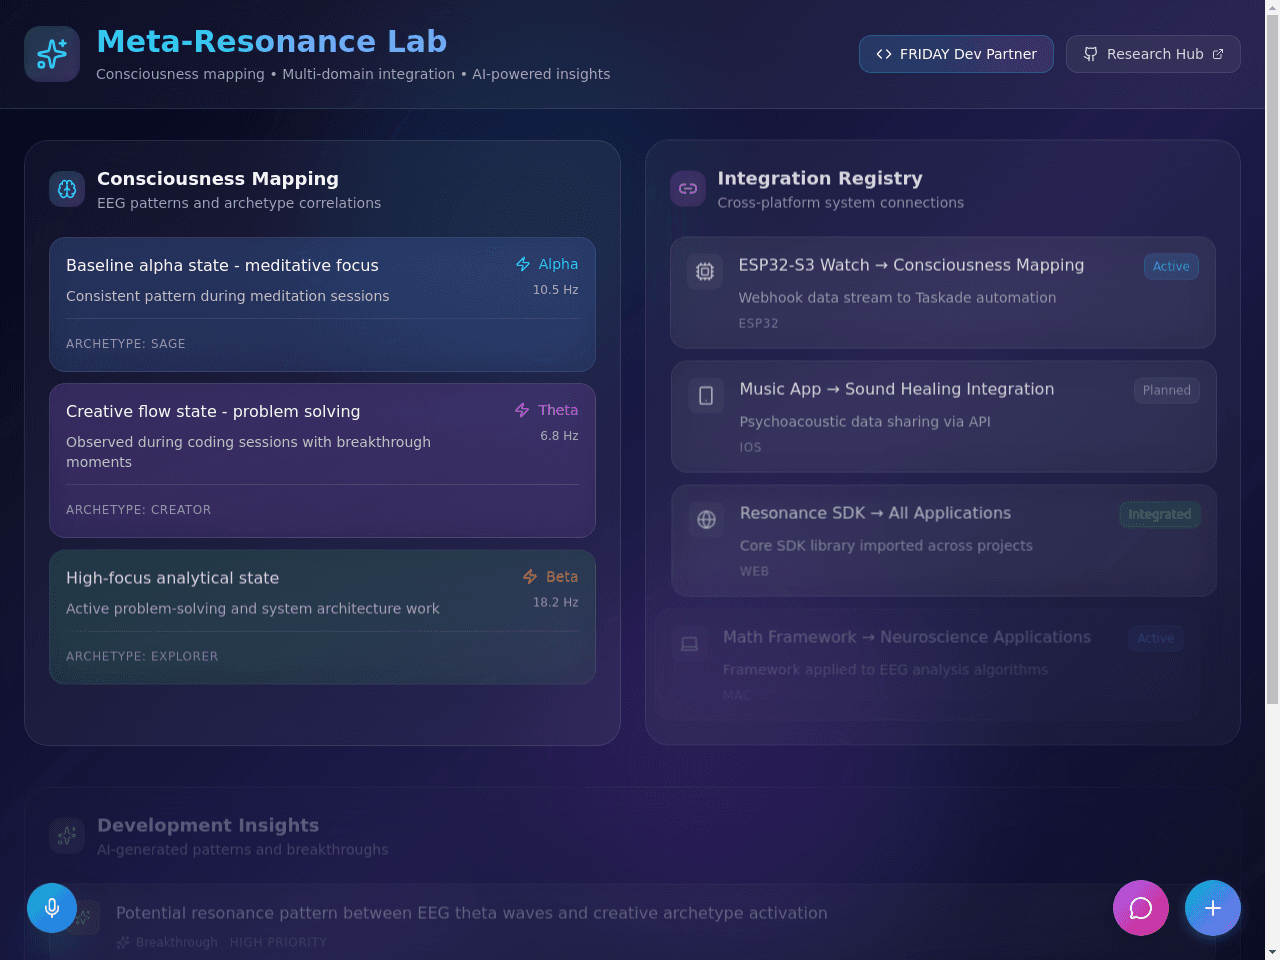
Task: Click the Planned badge on Music App
Action: [1167, 390]
